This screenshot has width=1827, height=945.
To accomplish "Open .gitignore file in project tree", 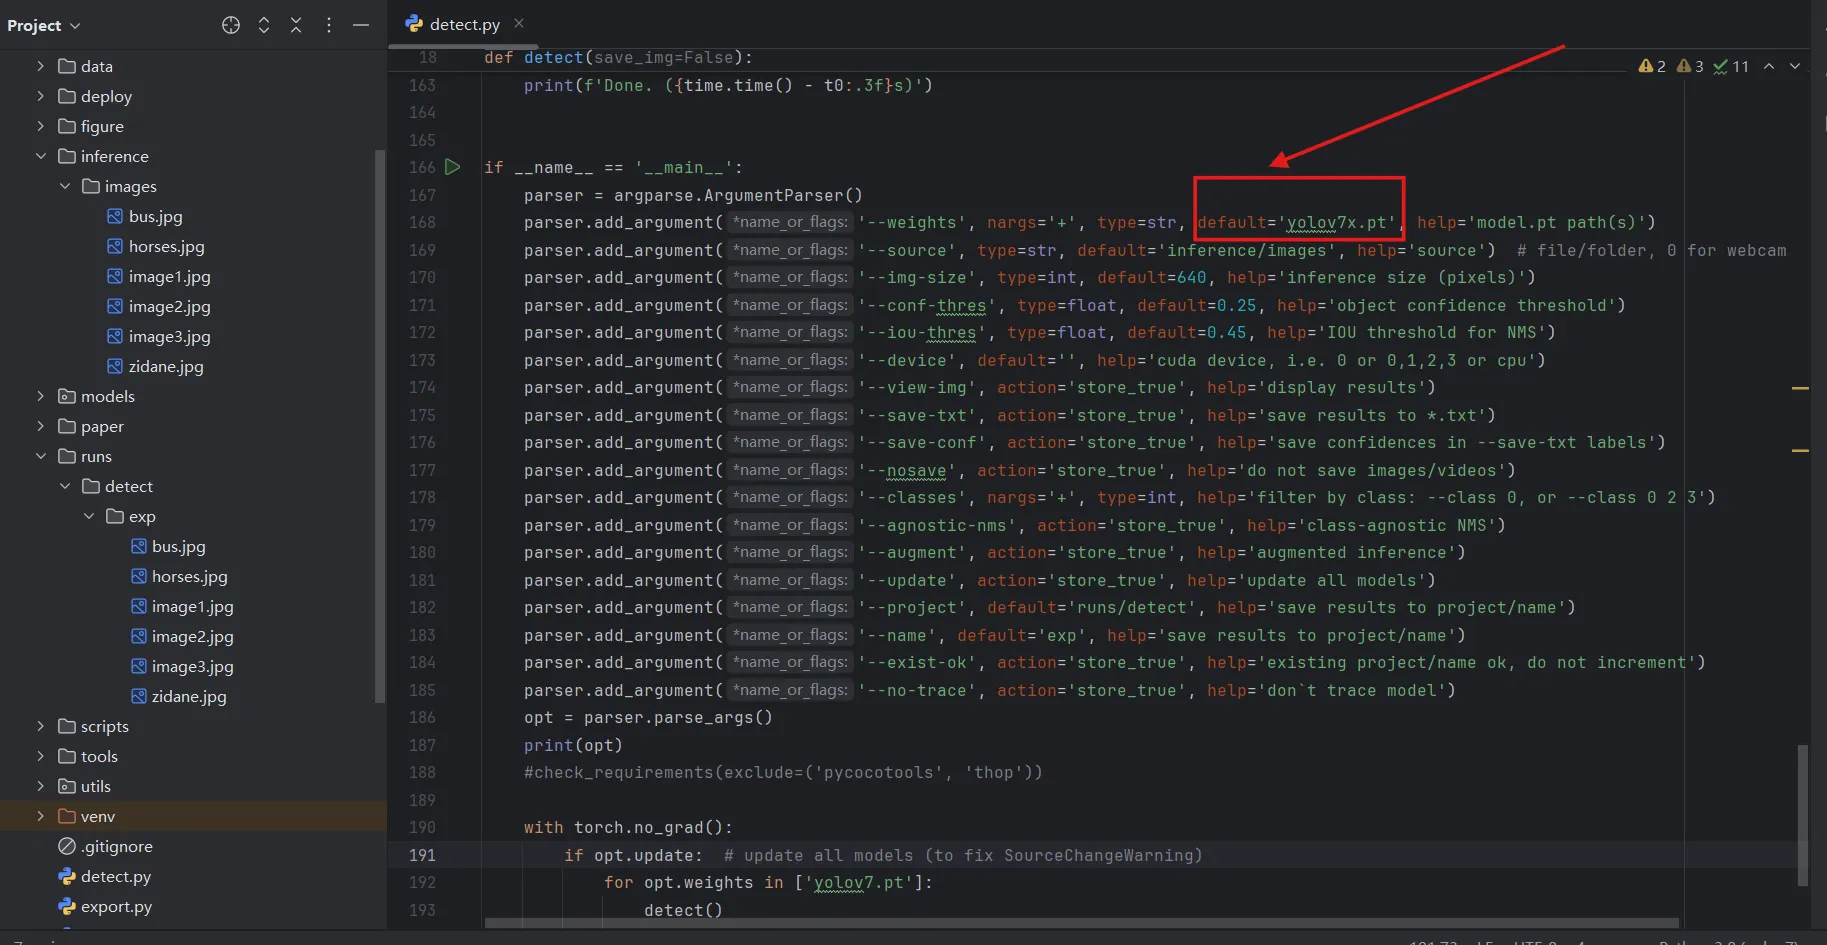I will tap(117, 846).
